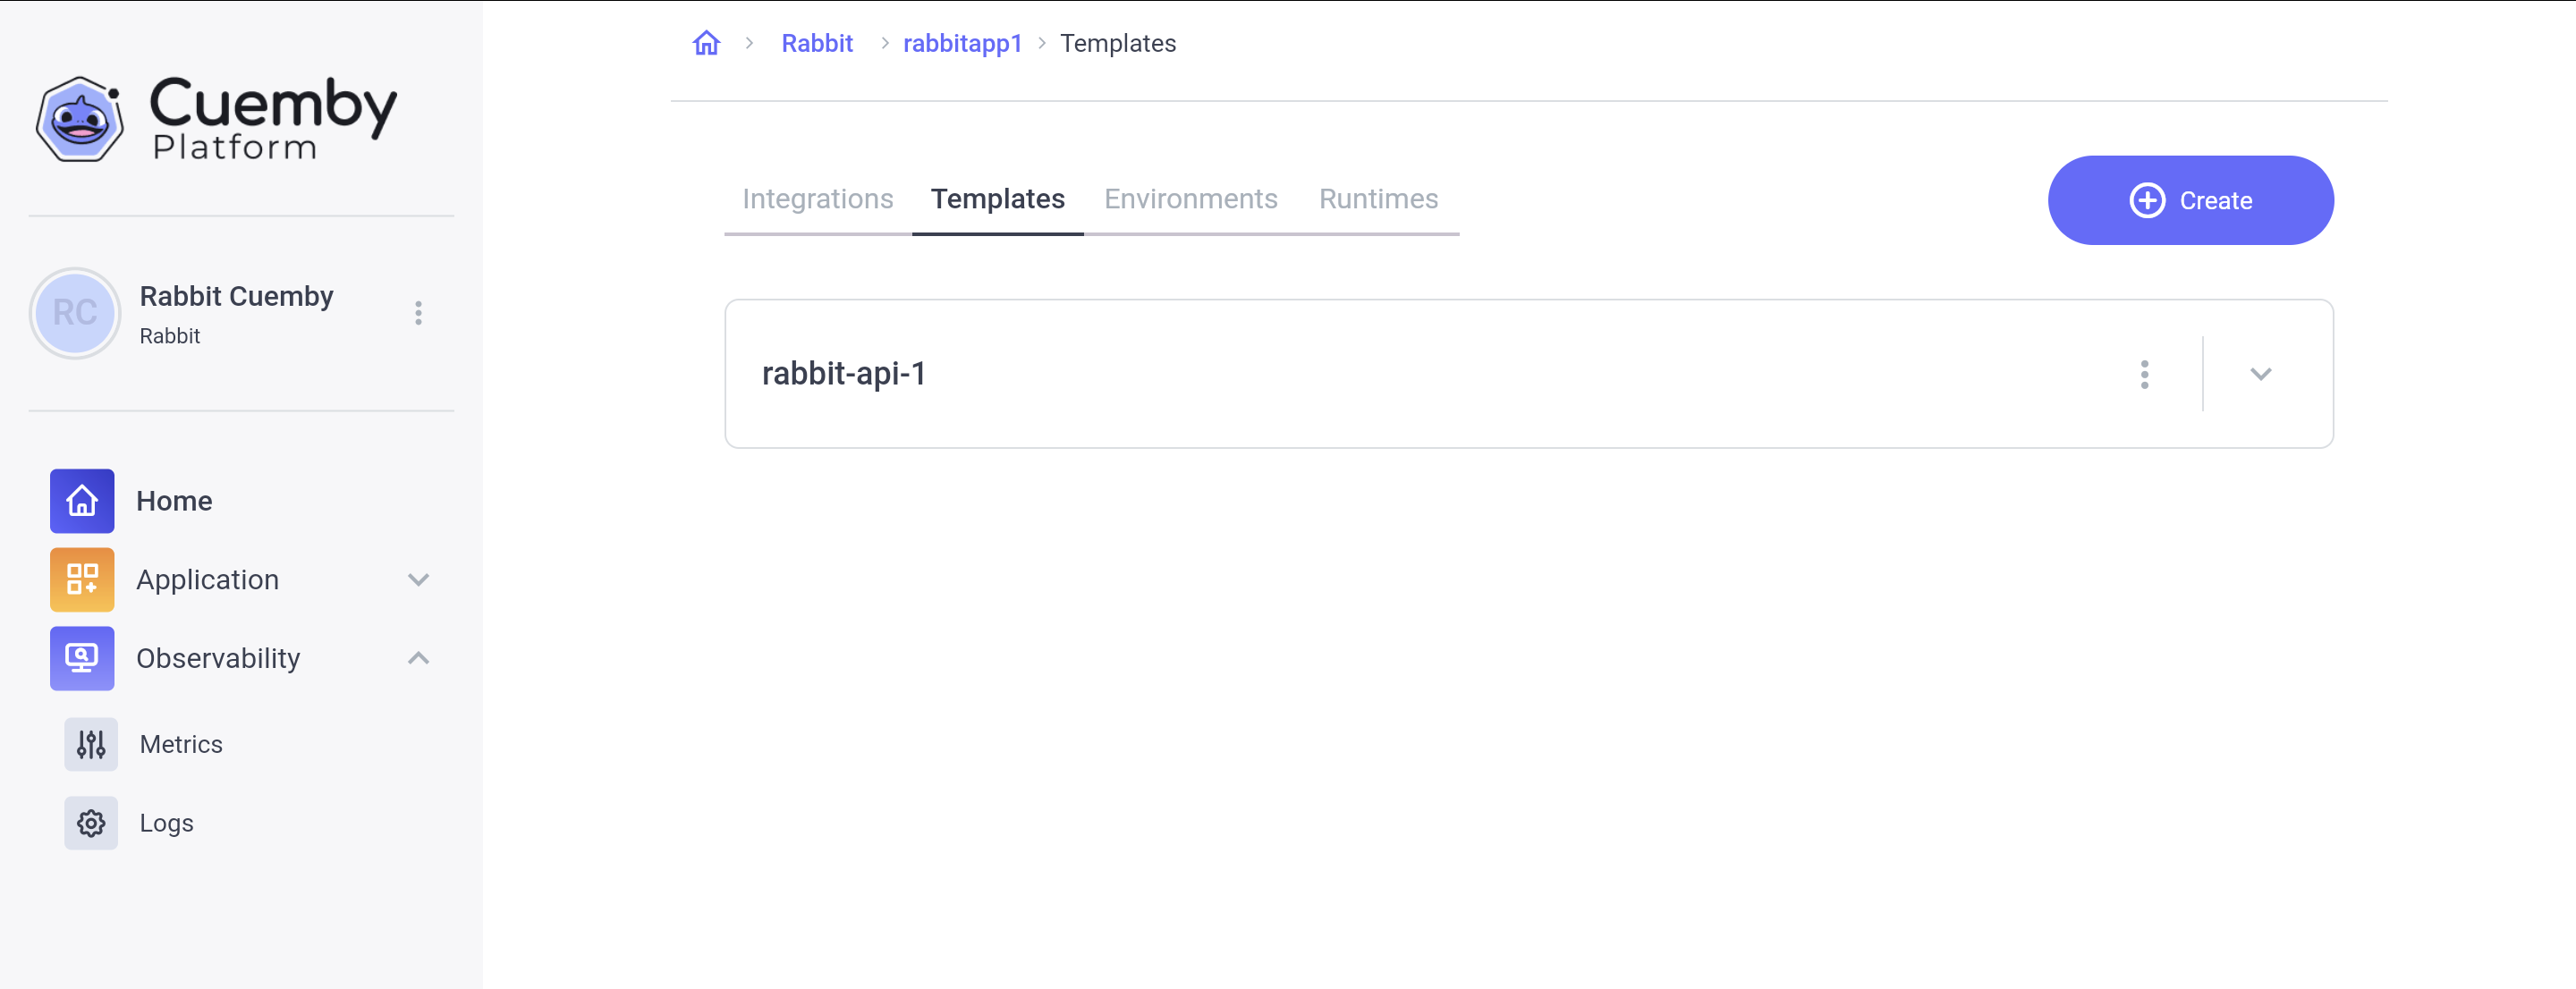The width and height of the screenshot is (2576, 989).
Task: Click the RC user avatar
Action: point(75,313)
